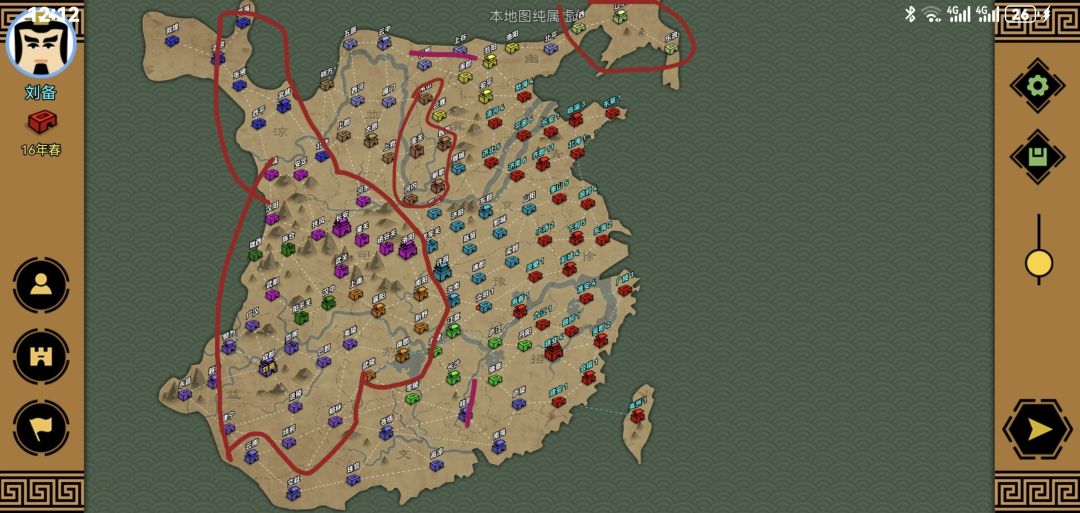This screenshot has width=1080, height=513.
Task: Select 安定 purple city
Action: pos(300,174)
